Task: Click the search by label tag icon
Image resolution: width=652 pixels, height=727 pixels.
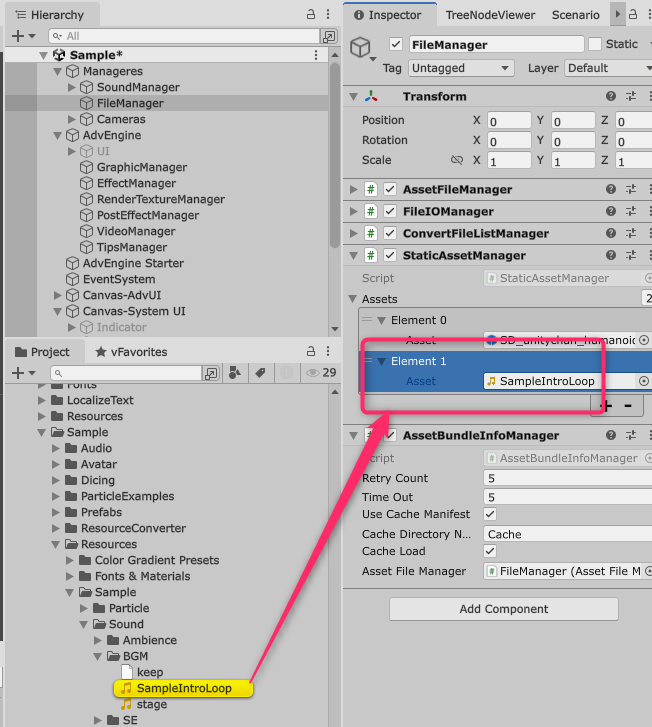Action: (x=259, y=373)
